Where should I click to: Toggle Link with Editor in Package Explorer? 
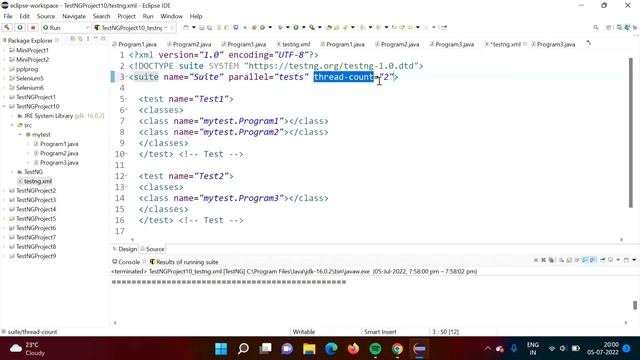tap(80, 39)
